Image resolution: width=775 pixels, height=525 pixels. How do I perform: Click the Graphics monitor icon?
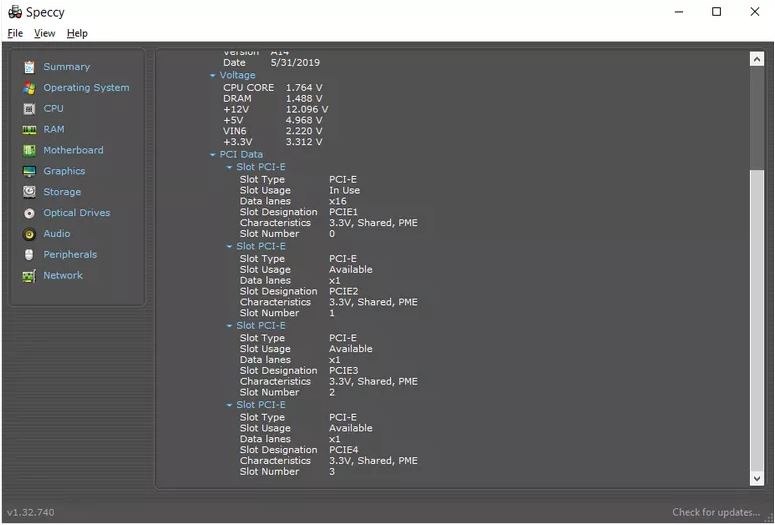[x=29, y=171]
